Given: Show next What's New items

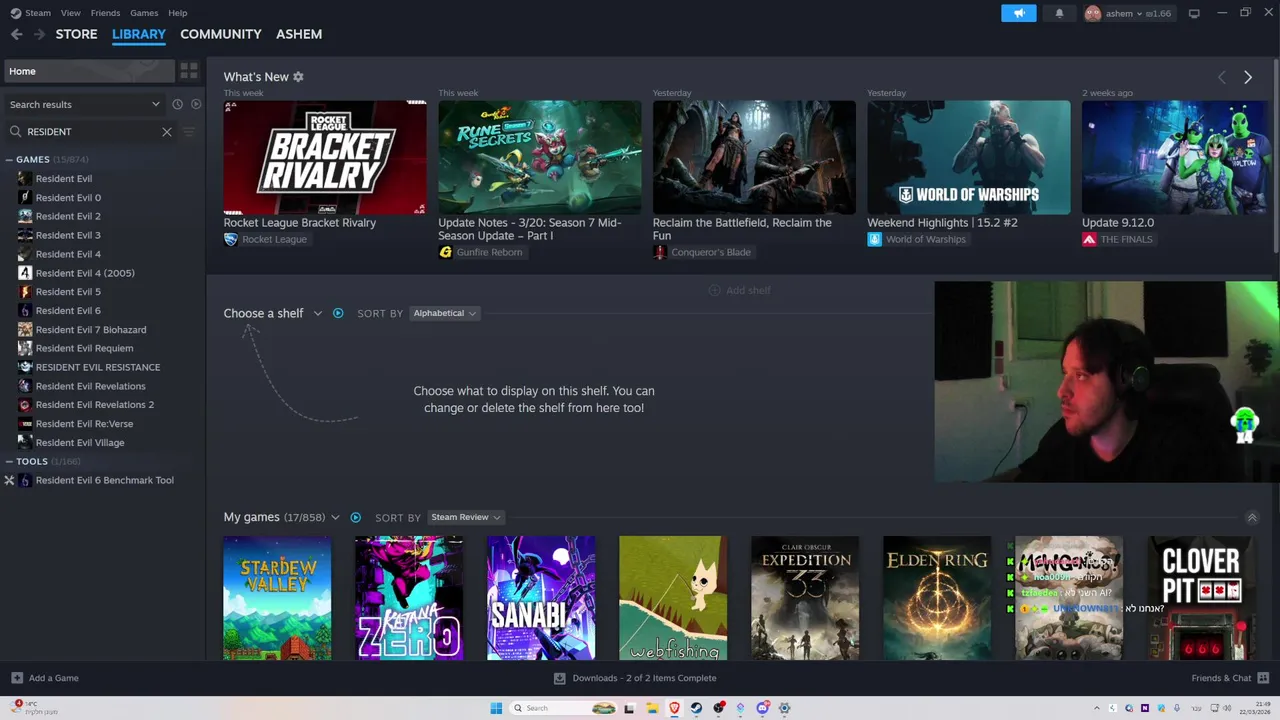Looking at the screenshot, I should [1248, 77].
